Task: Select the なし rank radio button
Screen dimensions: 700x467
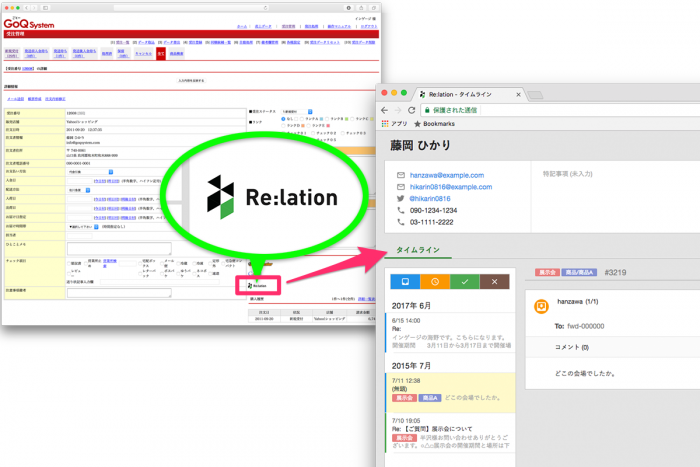Action: [283, 119]
